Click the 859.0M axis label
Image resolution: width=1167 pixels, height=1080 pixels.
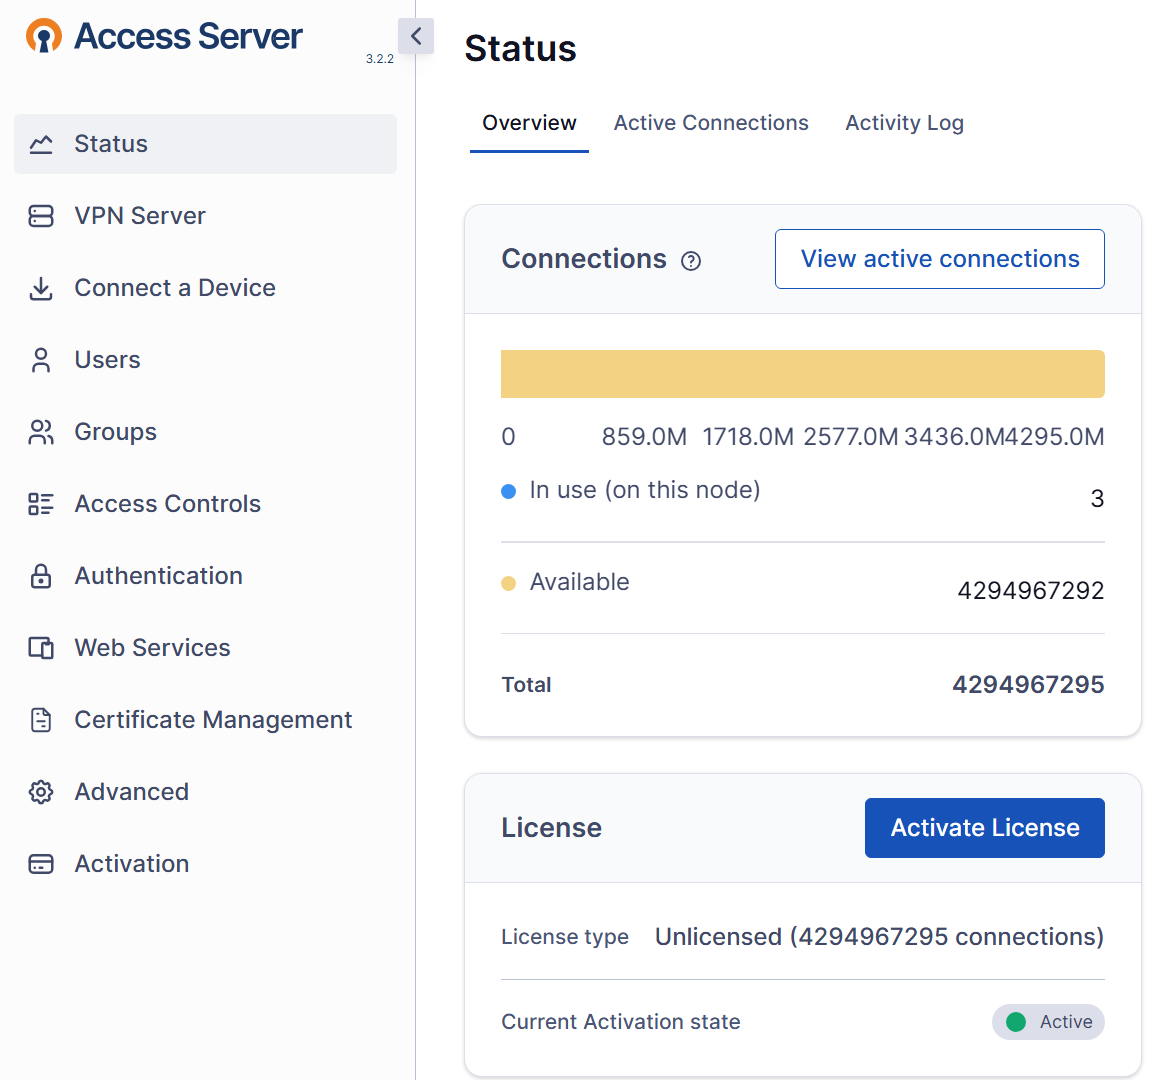coord(645,436)
